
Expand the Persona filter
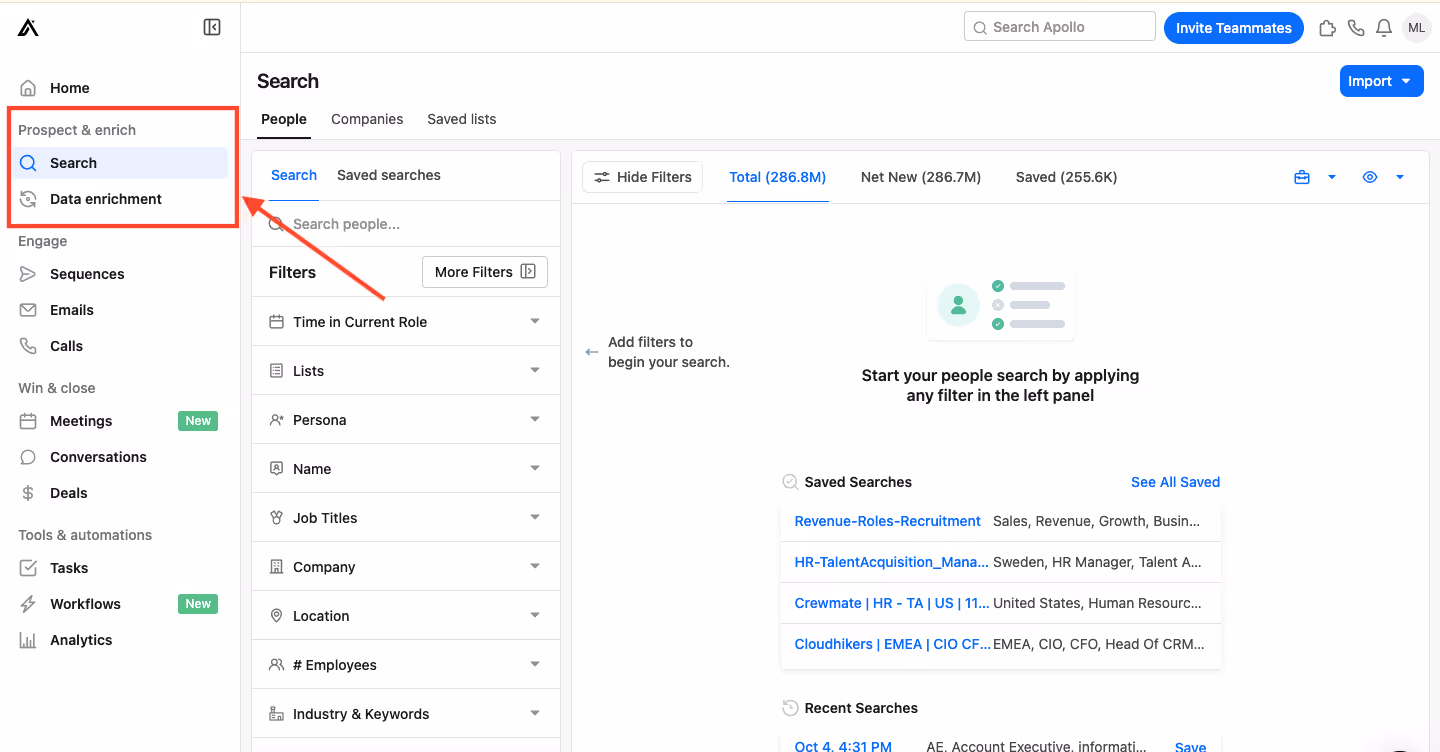406,420
